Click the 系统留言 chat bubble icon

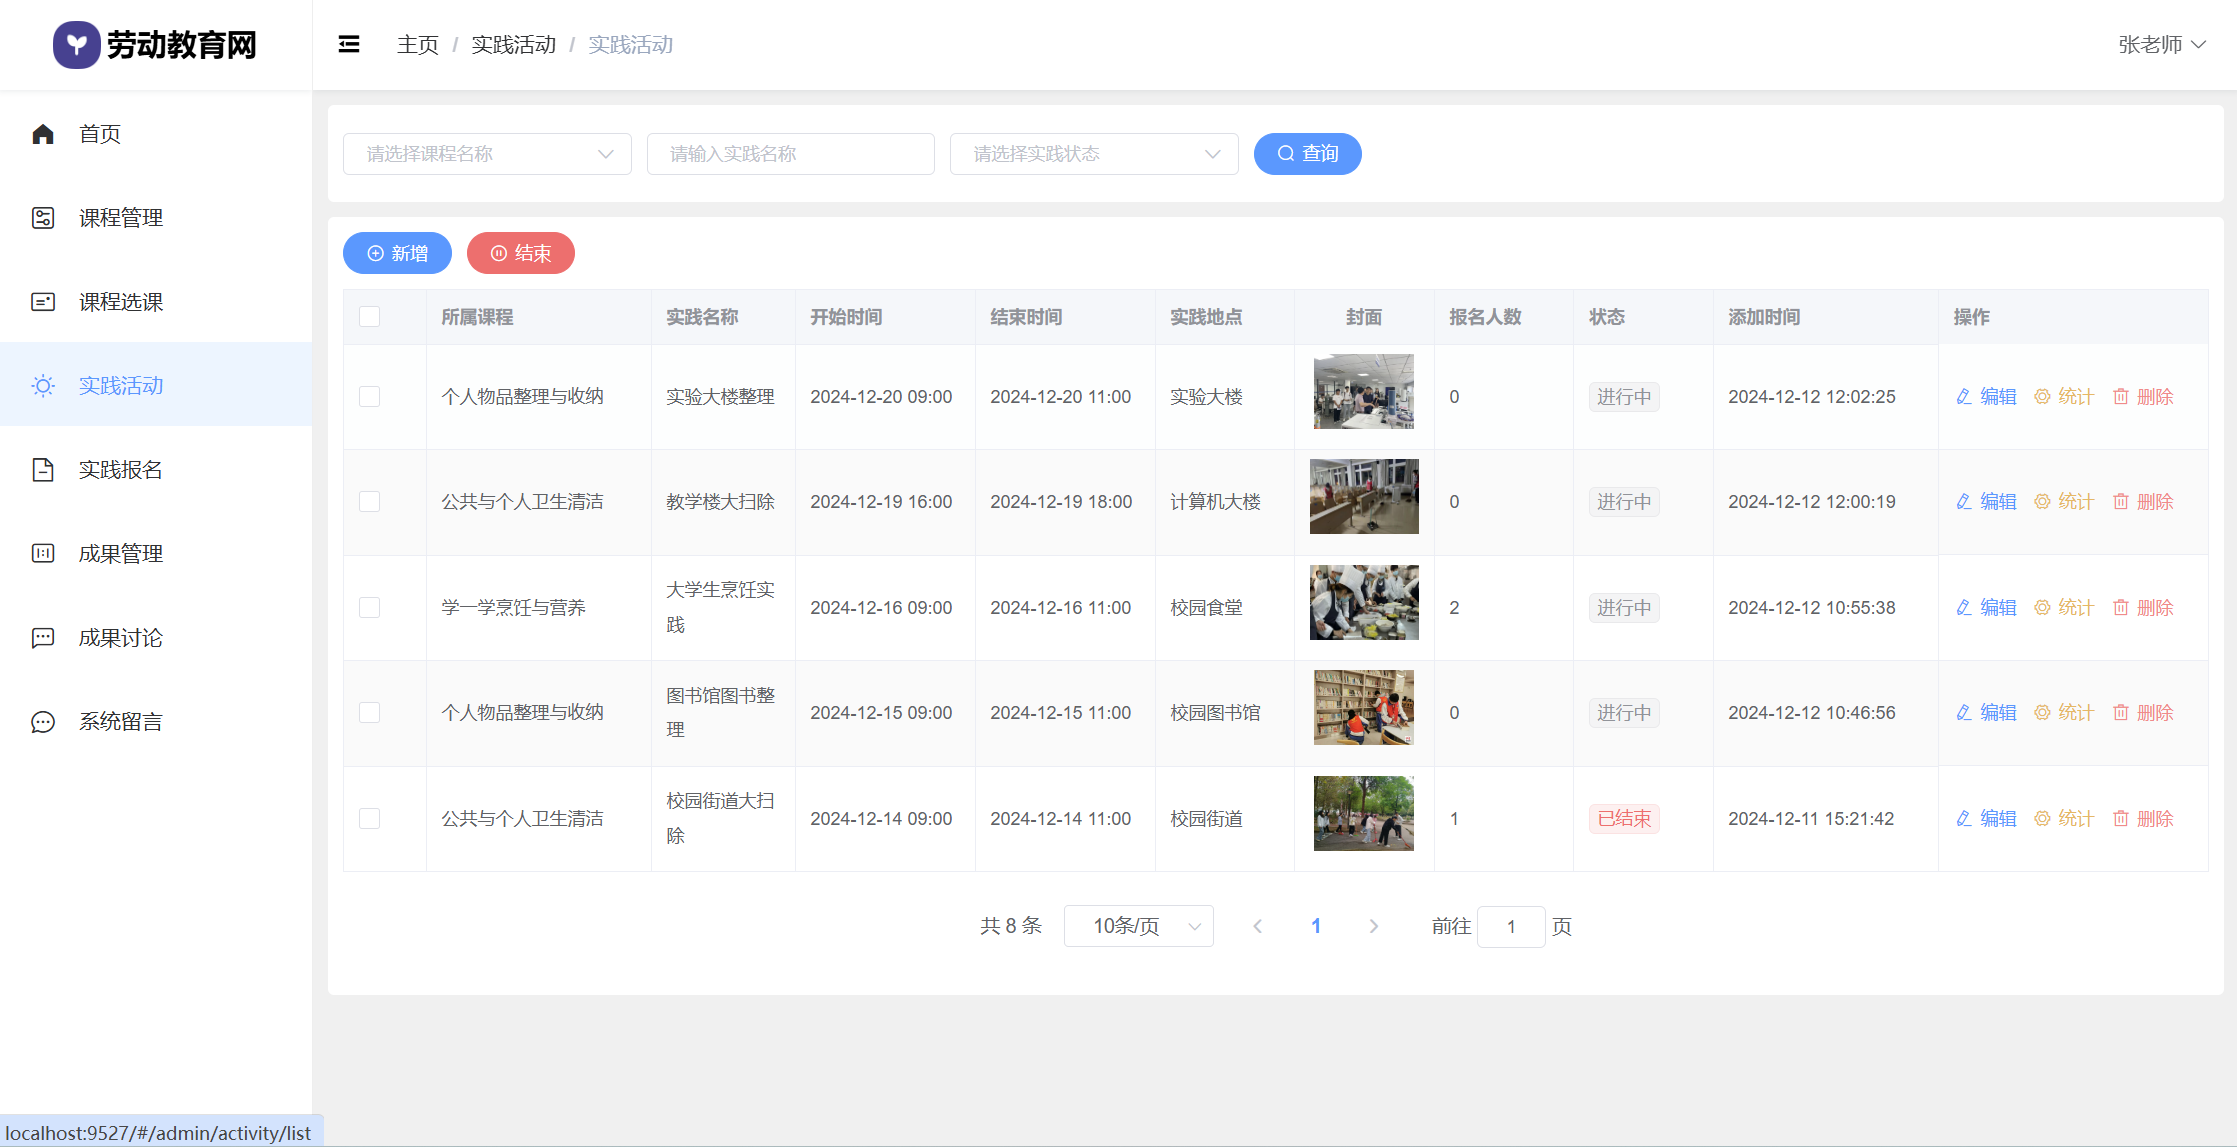(x=43, y=722)
